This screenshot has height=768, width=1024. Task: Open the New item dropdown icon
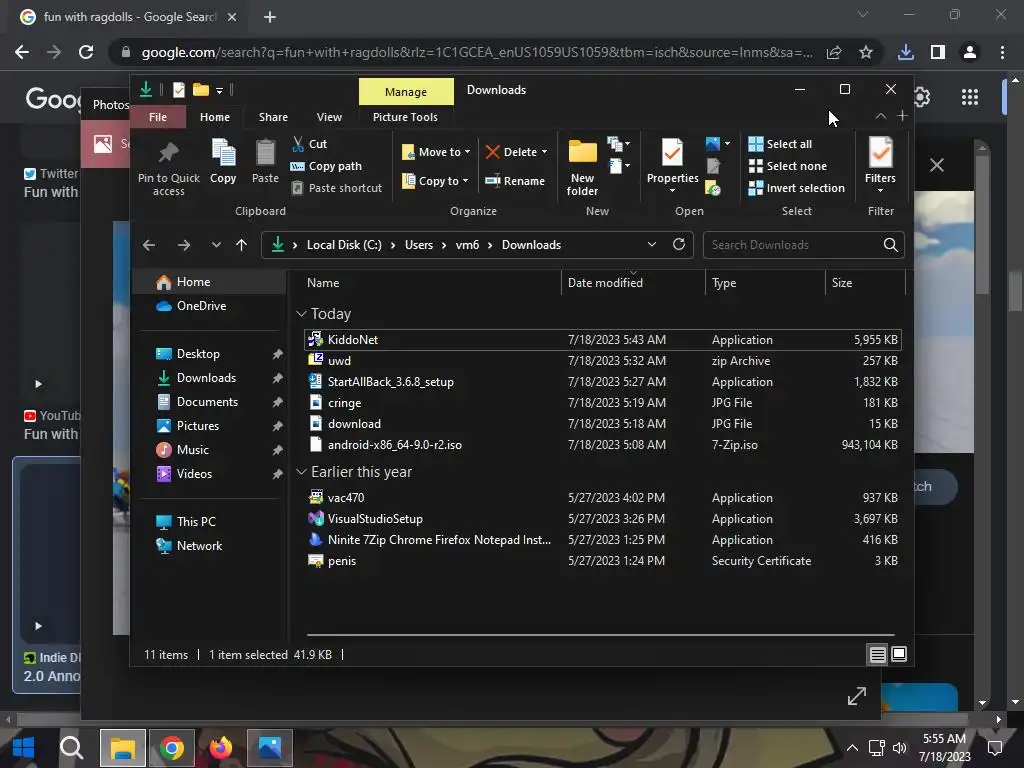(618, 144)
